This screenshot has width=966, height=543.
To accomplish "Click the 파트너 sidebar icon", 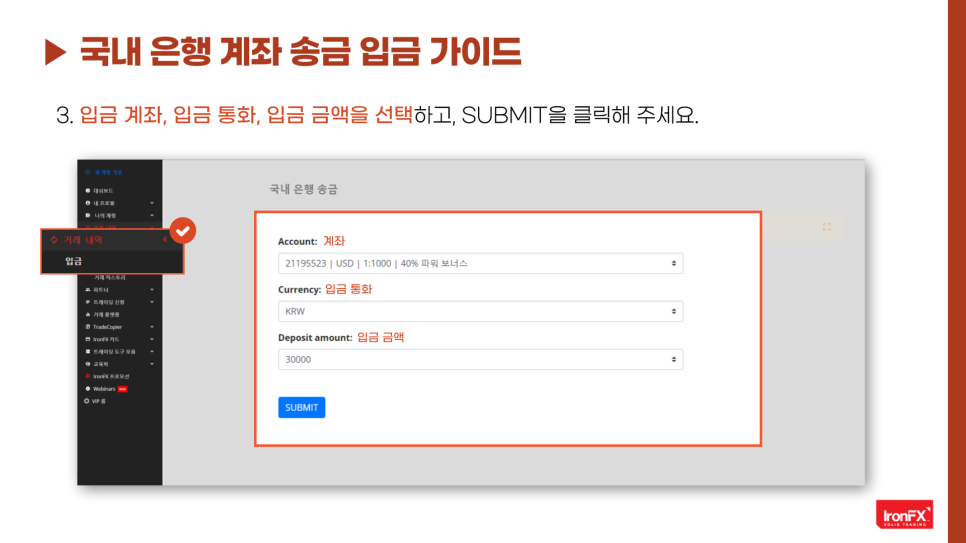I will (x=88, y=289).
